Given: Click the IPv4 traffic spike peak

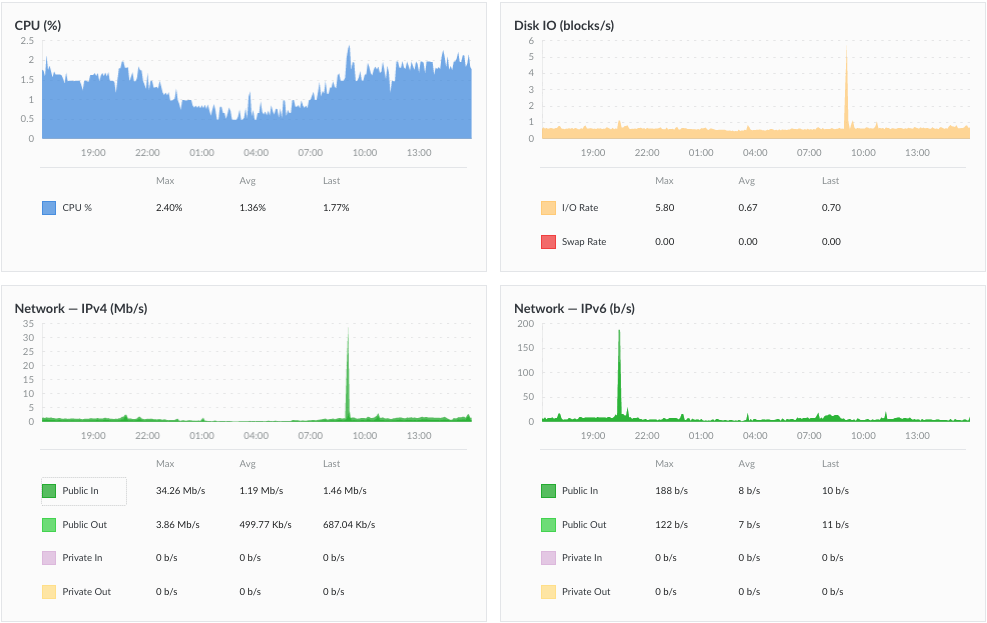Looking at the screenshot, I should [348, 328].
